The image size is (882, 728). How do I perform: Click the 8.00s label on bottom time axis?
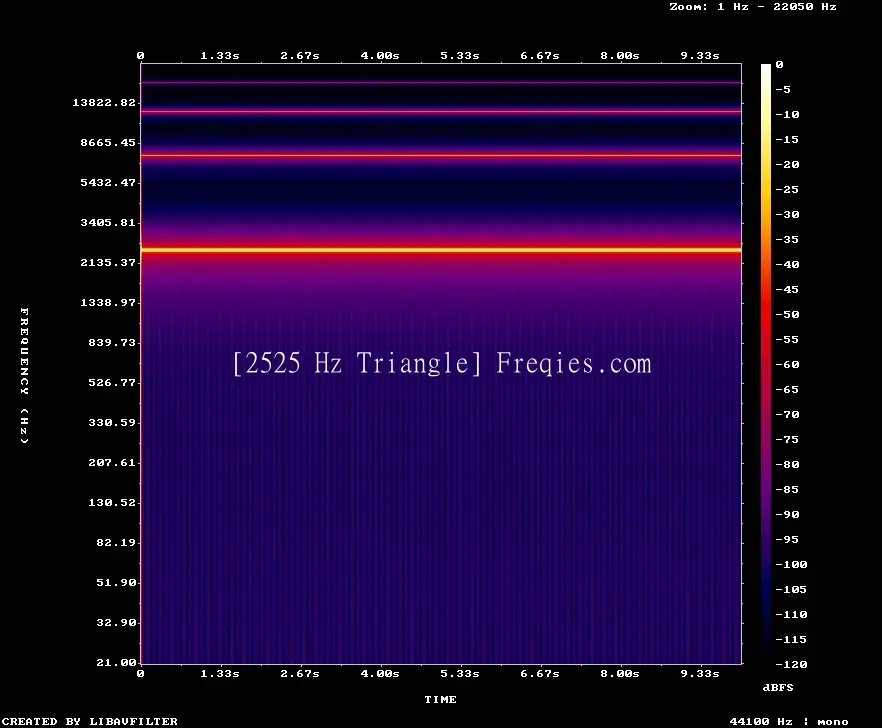[619, 673]
